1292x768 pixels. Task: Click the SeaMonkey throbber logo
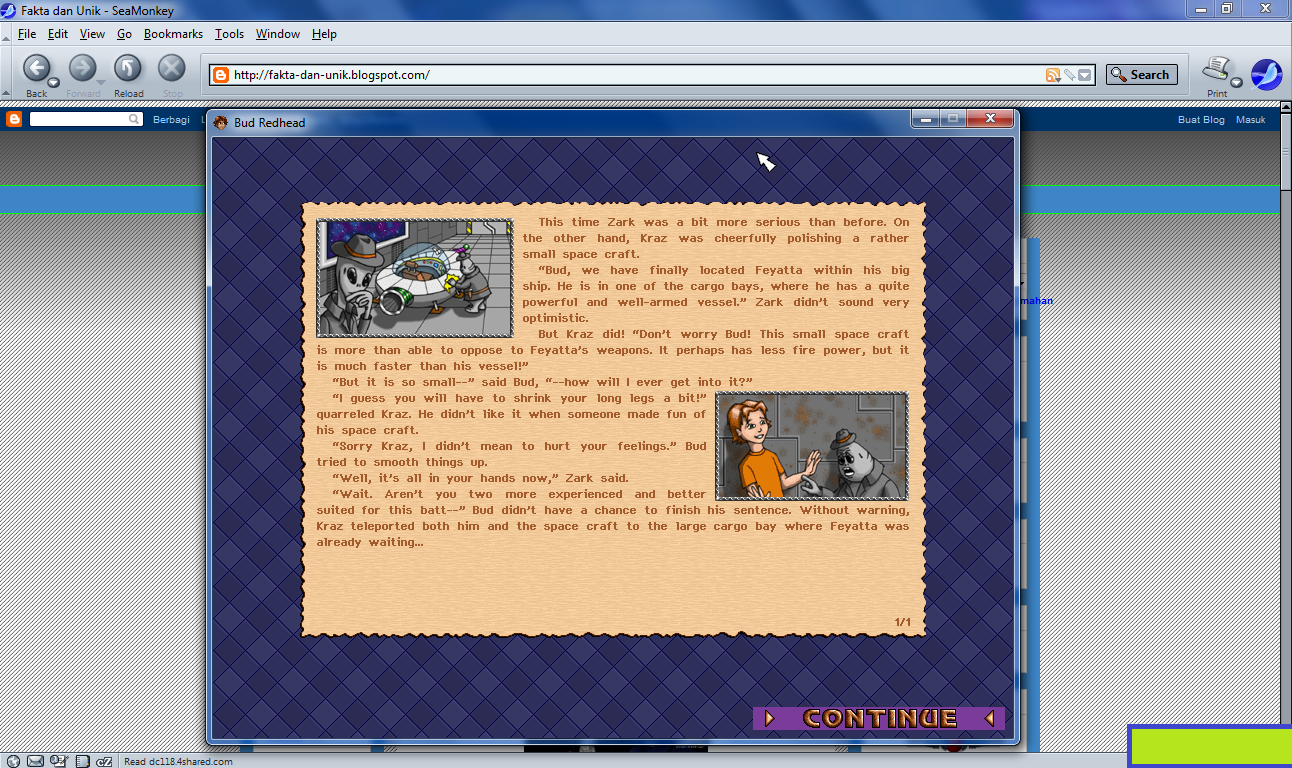(1266, 74)
